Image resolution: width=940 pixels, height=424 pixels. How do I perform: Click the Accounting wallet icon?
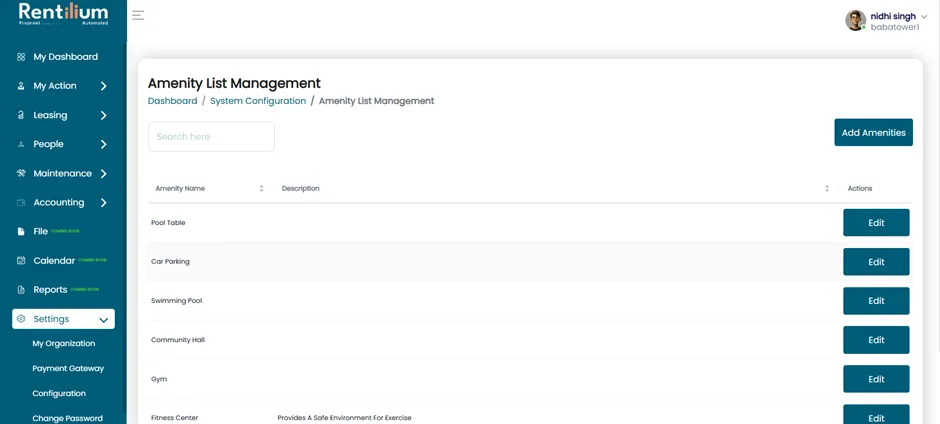point(21,203)
